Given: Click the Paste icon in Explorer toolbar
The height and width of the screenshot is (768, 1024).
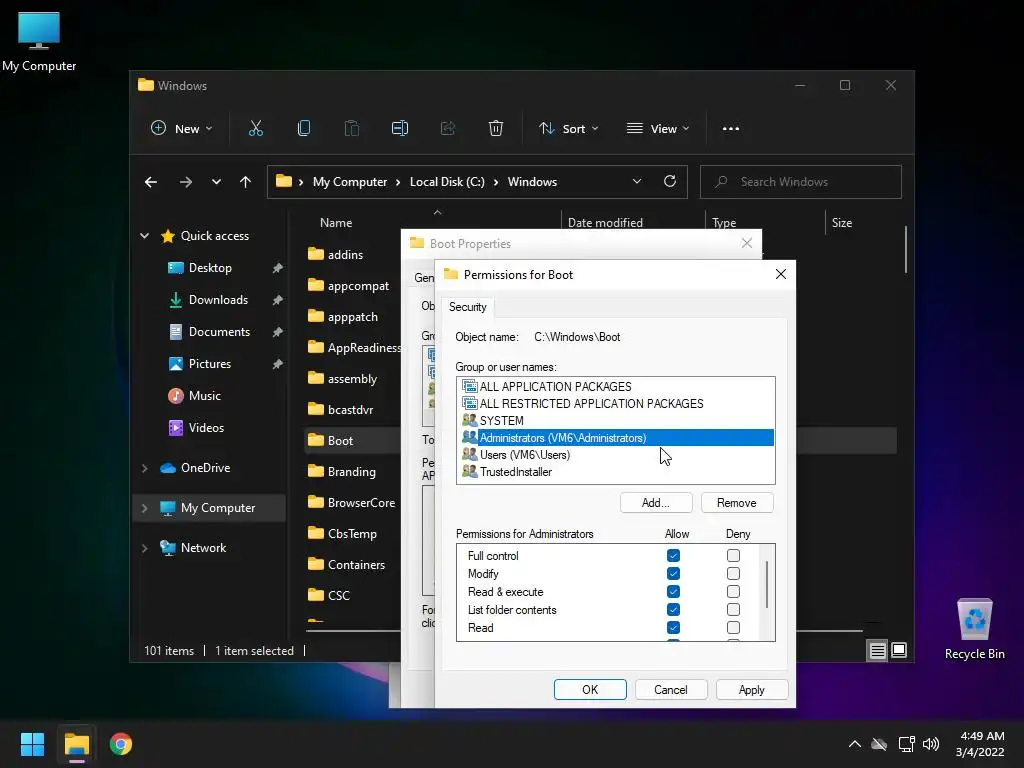Looking at the screenshot, I should 351,128.
